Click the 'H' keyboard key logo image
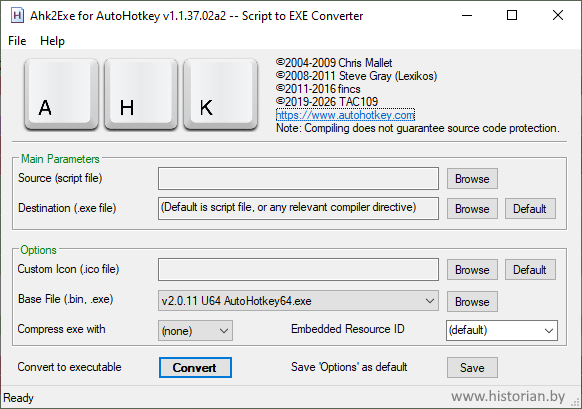This screenshot has width=582, height=409. point(141,95)
